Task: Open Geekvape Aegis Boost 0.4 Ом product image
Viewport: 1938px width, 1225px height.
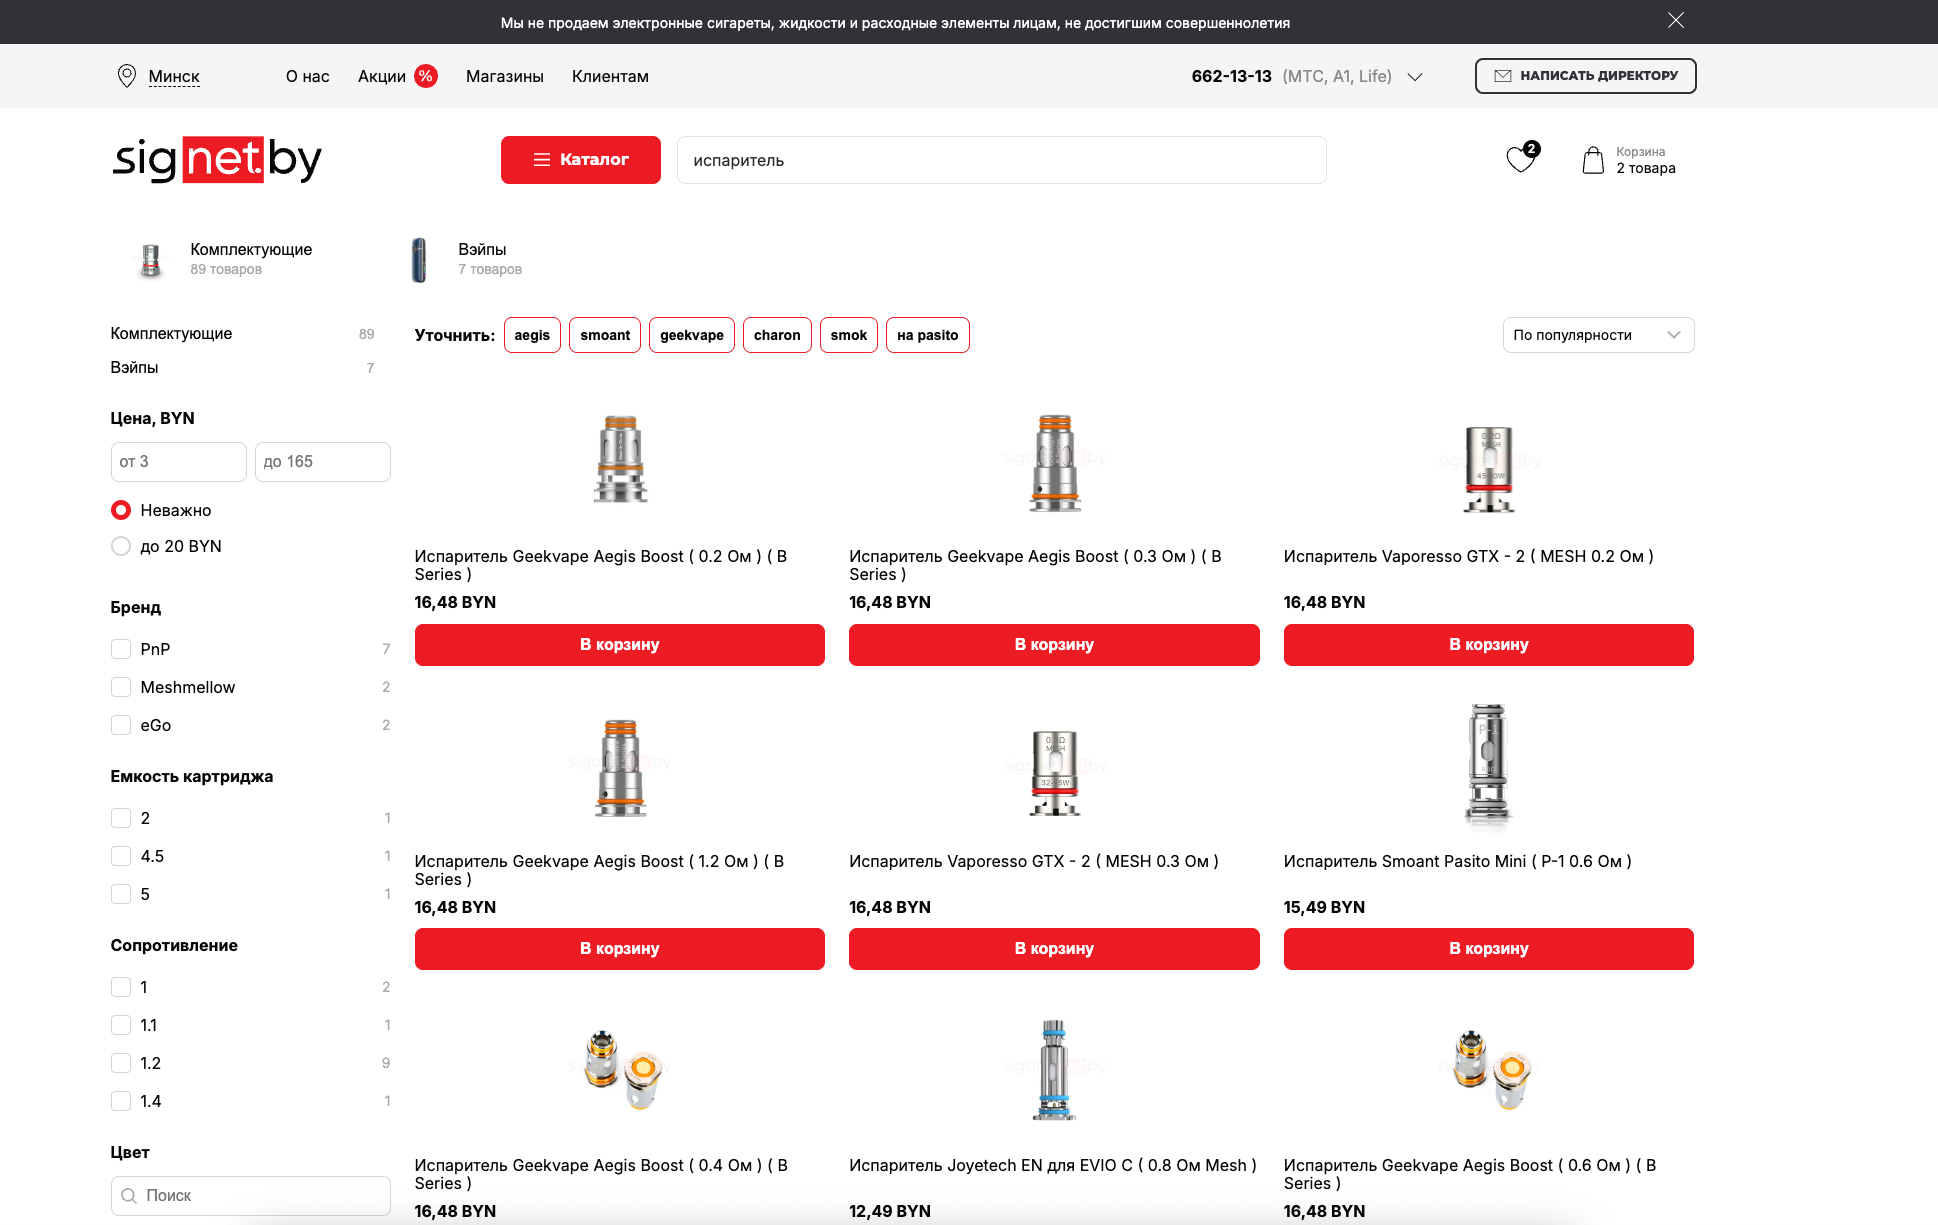Action: tap(622, 1069)
